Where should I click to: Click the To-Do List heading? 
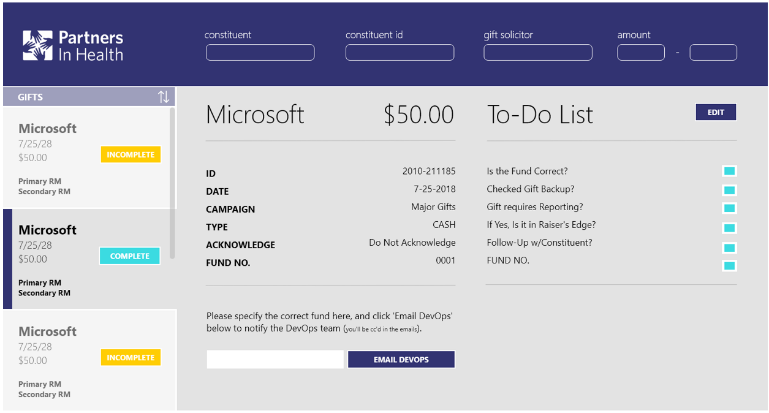click(x=540, y=115)
